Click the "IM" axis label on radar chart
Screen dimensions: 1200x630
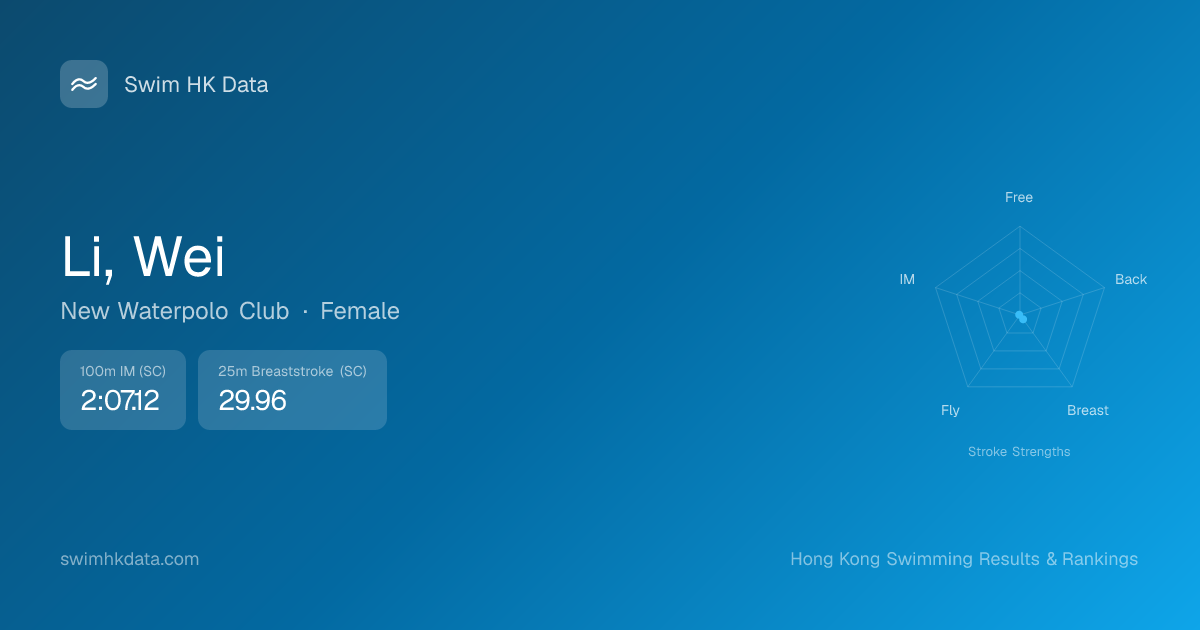click(907, 279)
